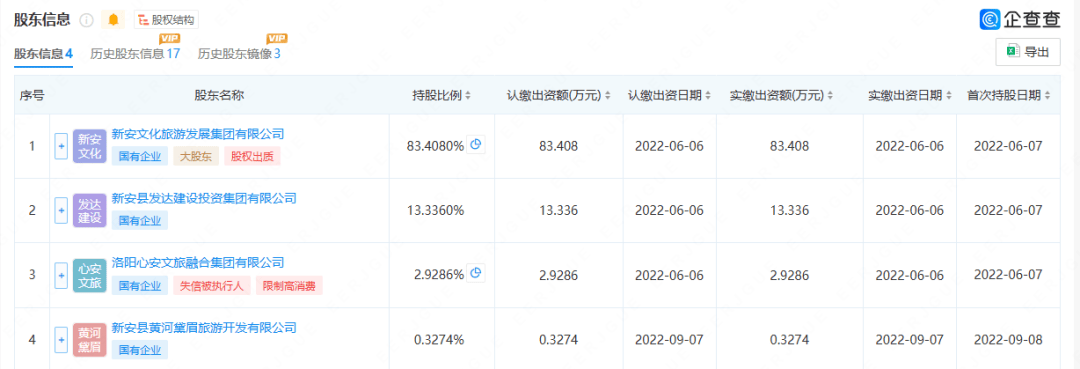Switch to 历史股东信息 17 tab

(x=135, y=54)
